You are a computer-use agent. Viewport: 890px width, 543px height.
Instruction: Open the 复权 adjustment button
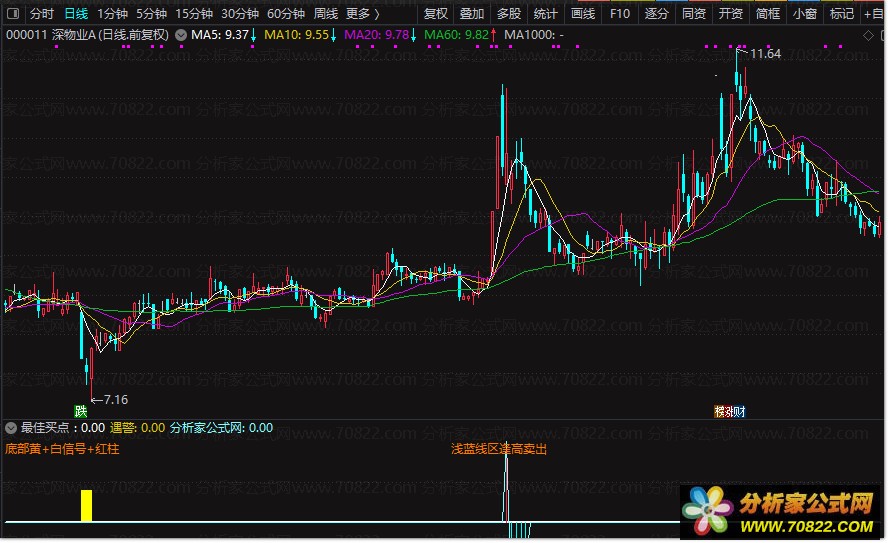click(x=436, y=14)
